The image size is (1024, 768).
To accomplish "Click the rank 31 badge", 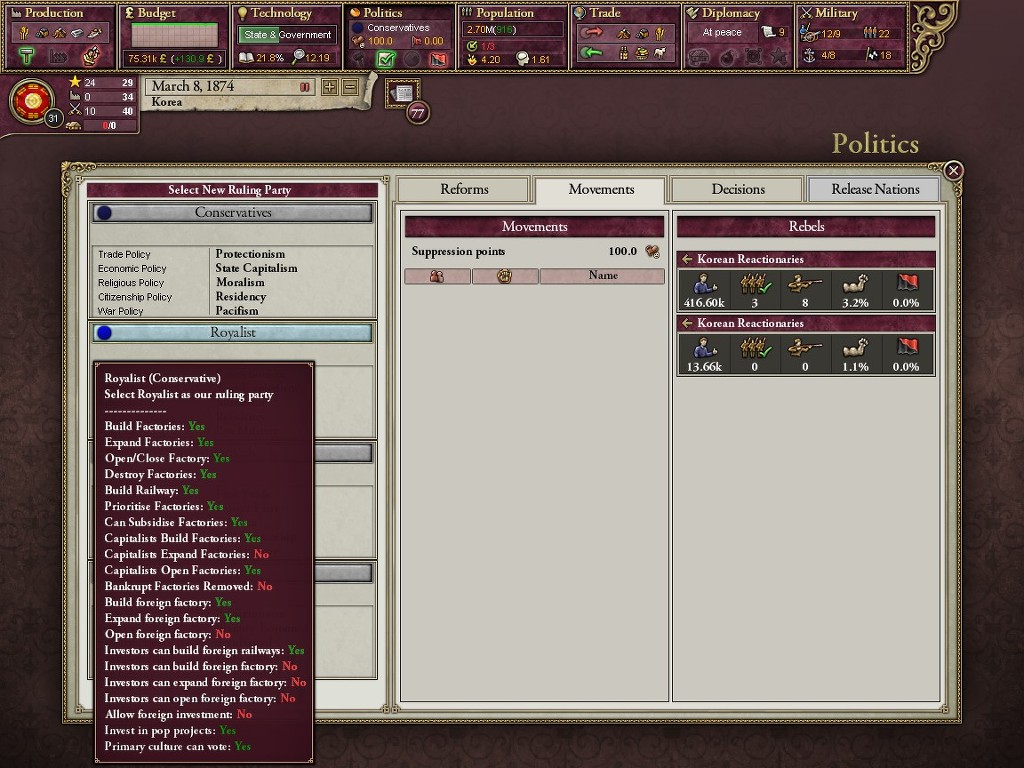I will click(x=54, y=118).
